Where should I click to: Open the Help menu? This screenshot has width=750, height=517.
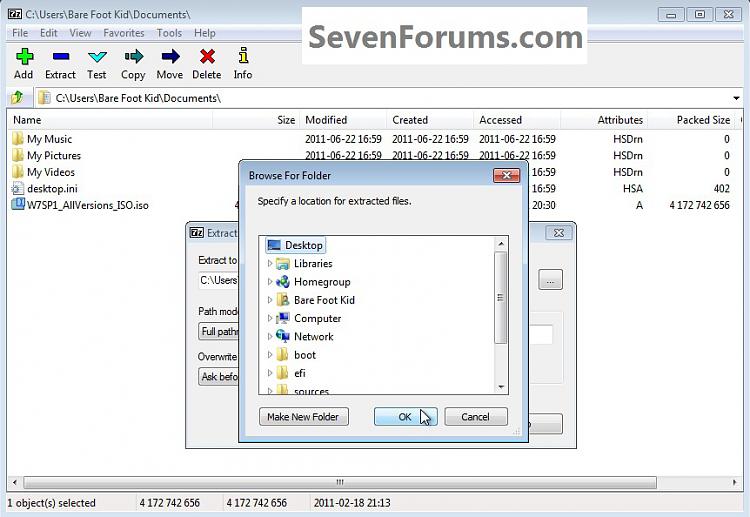click(204, 33)
